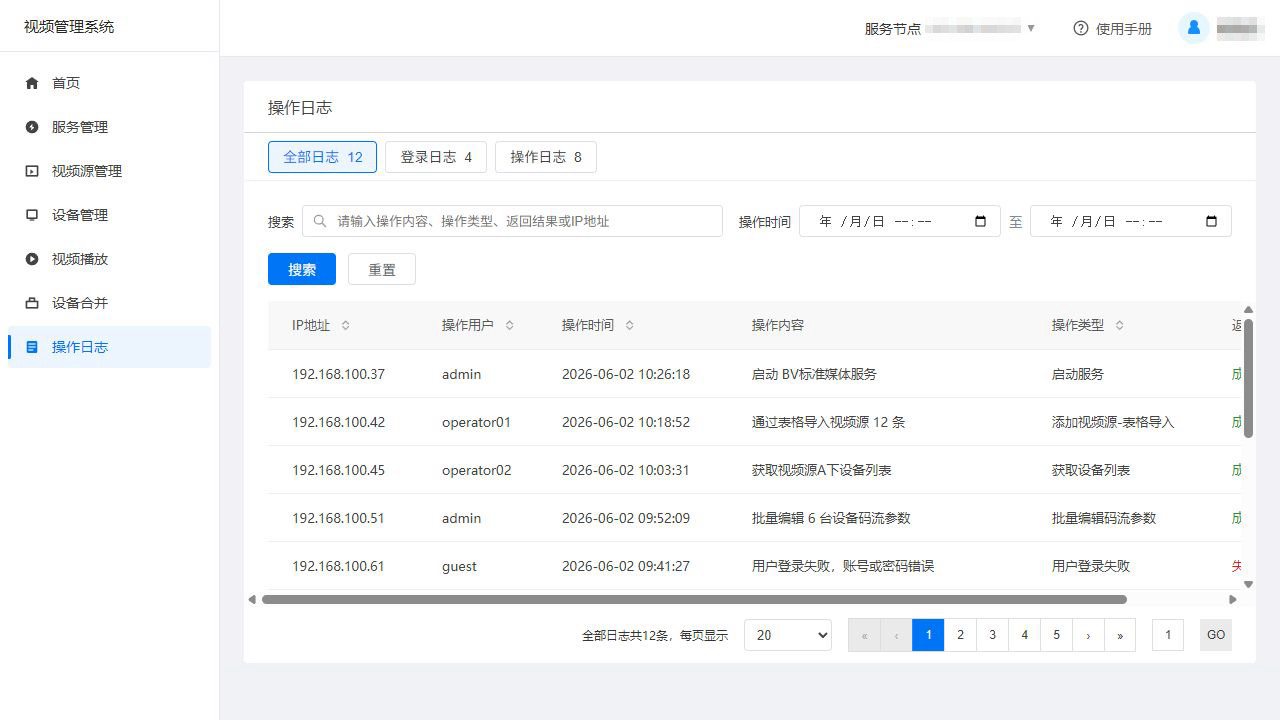
Task: Click the 视频源管理 sidebar icon
Action: 32,171
